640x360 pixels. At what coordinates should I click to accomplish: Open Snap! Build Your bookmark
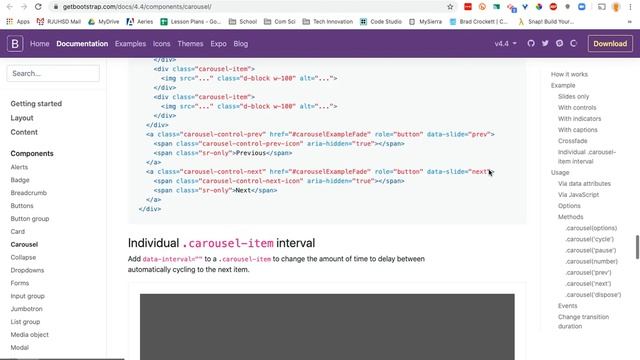(x=546, y=22)
